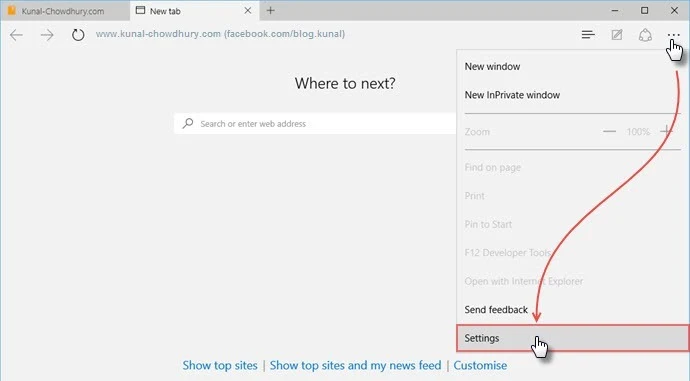Click the Kunal-Chowdhury.com tab favicon
Screen dimensions: 690x381
click(12, 10)
